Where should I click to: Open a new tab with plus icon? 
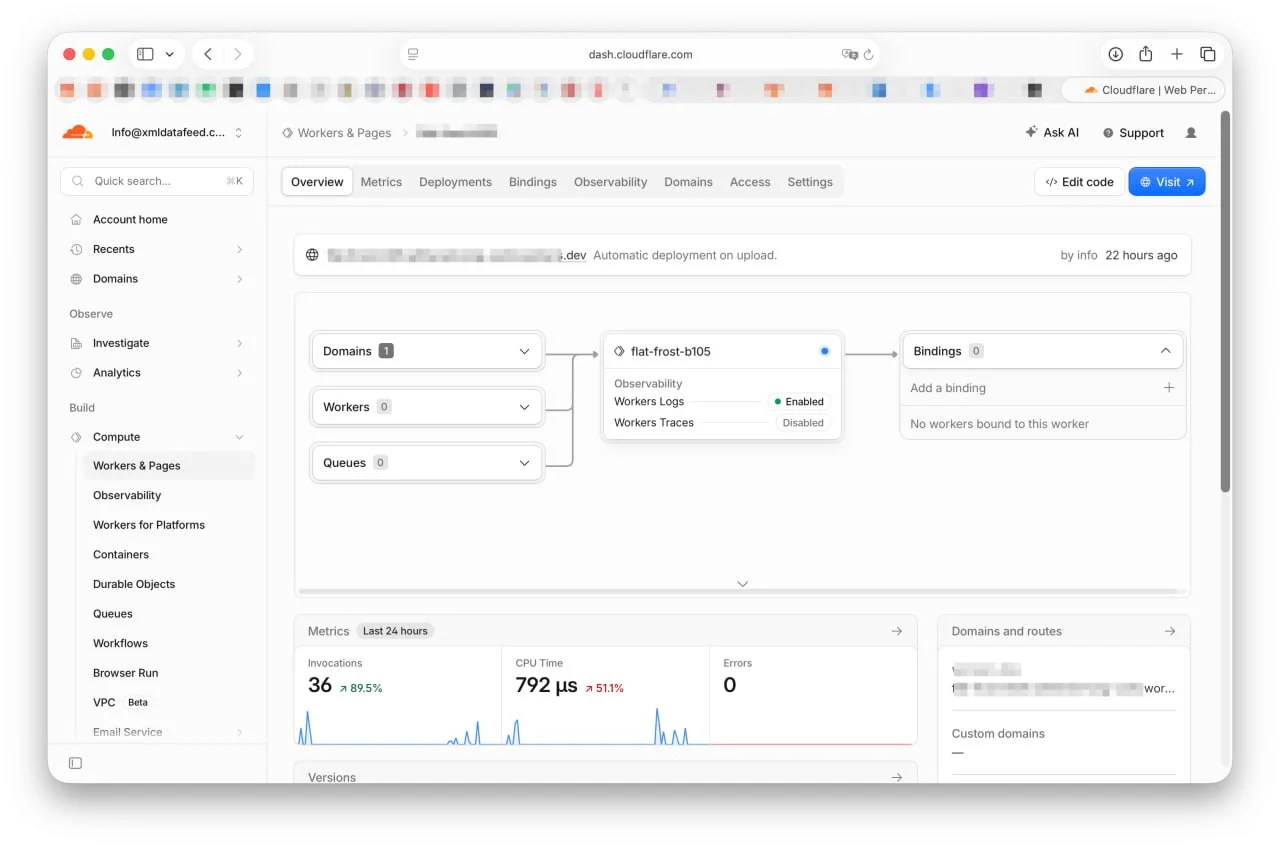pyautogui.click(x=1177, y=54)
